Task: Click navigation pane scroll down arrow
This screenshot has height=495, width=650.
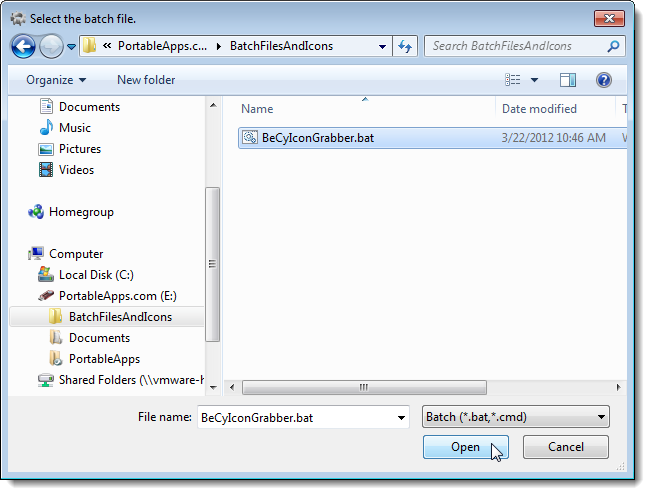Action: point(213,388)
